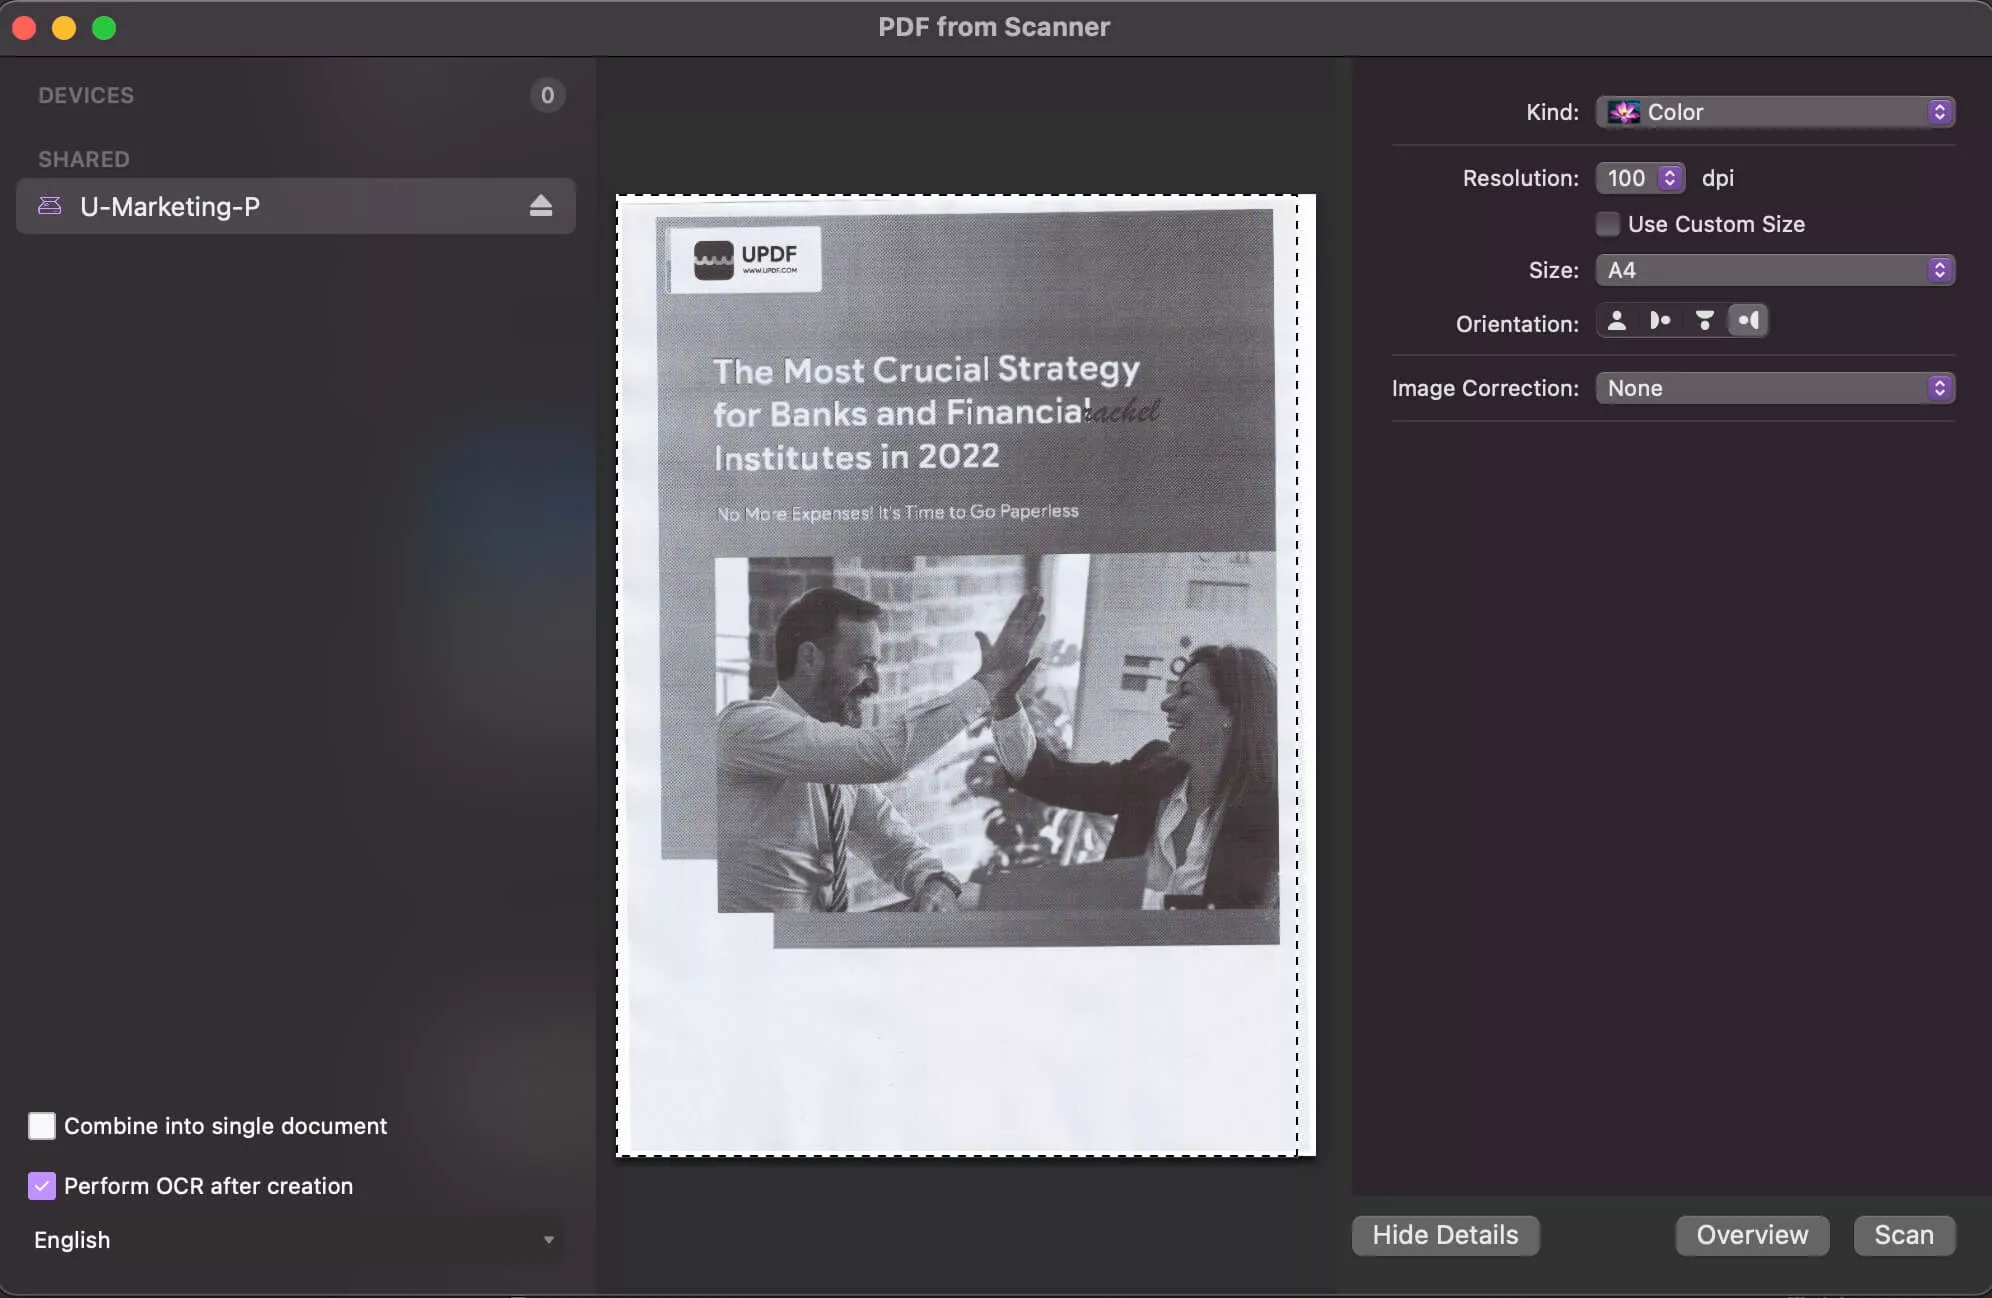Select the landscape orientation icon
This screenshot has height=1298, width=1992.
click(x=1661, y=321)
